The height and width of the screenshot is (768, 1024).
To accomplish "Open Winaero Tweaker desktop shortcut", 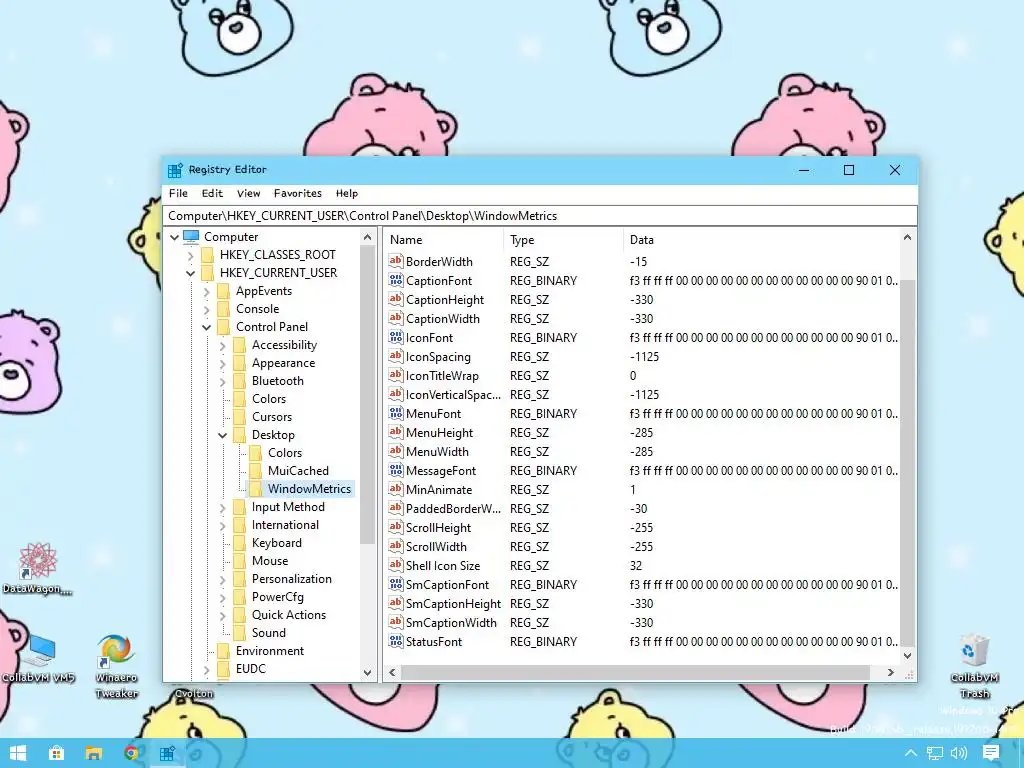I will click(116, 666).
